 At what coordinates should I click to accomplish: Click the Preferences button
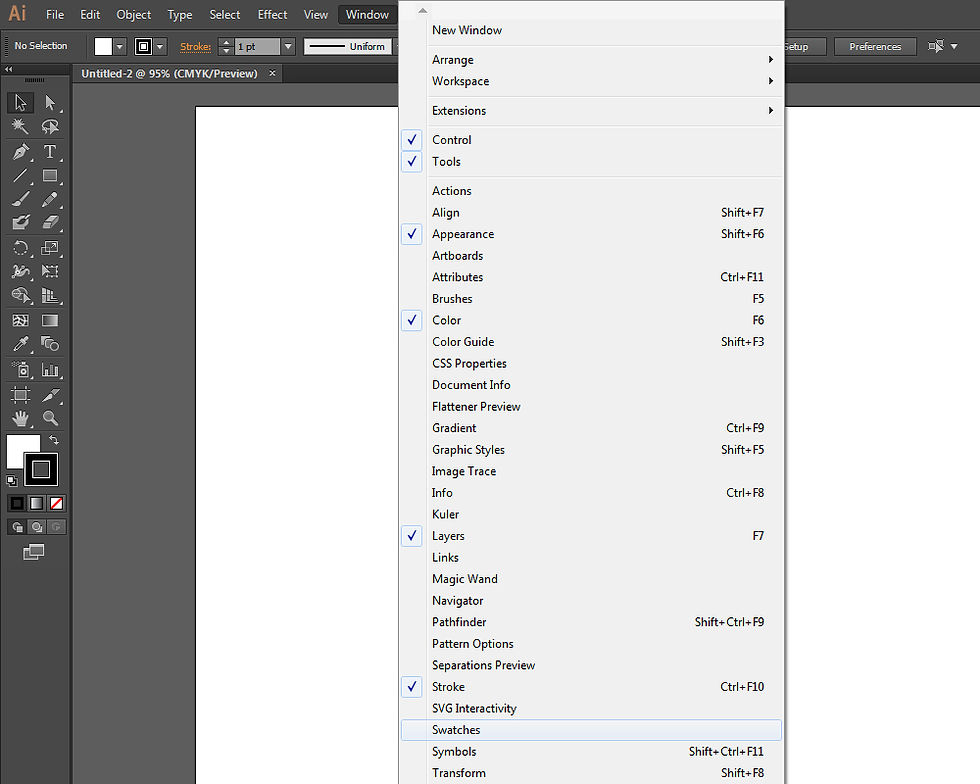click(x=875, y=46)
